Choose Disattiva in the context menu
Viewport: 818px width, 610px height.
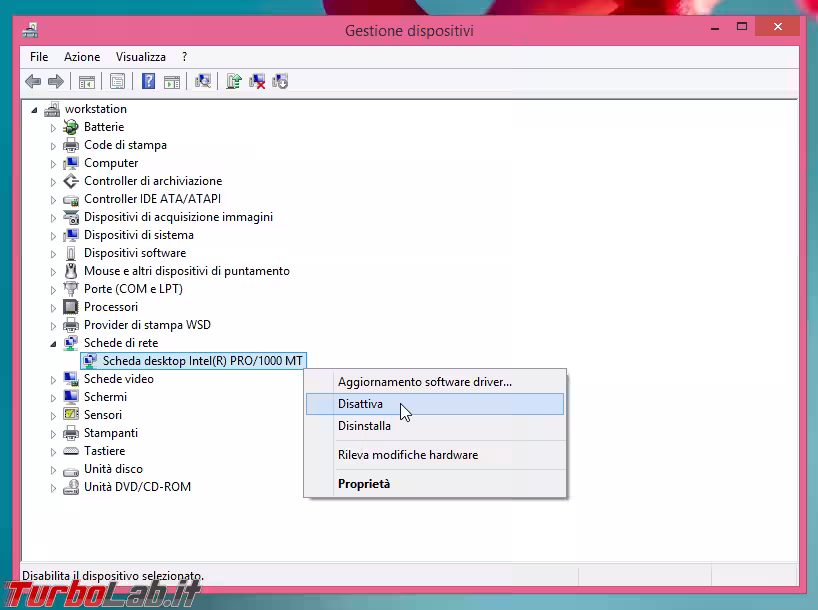click(360, 404)
